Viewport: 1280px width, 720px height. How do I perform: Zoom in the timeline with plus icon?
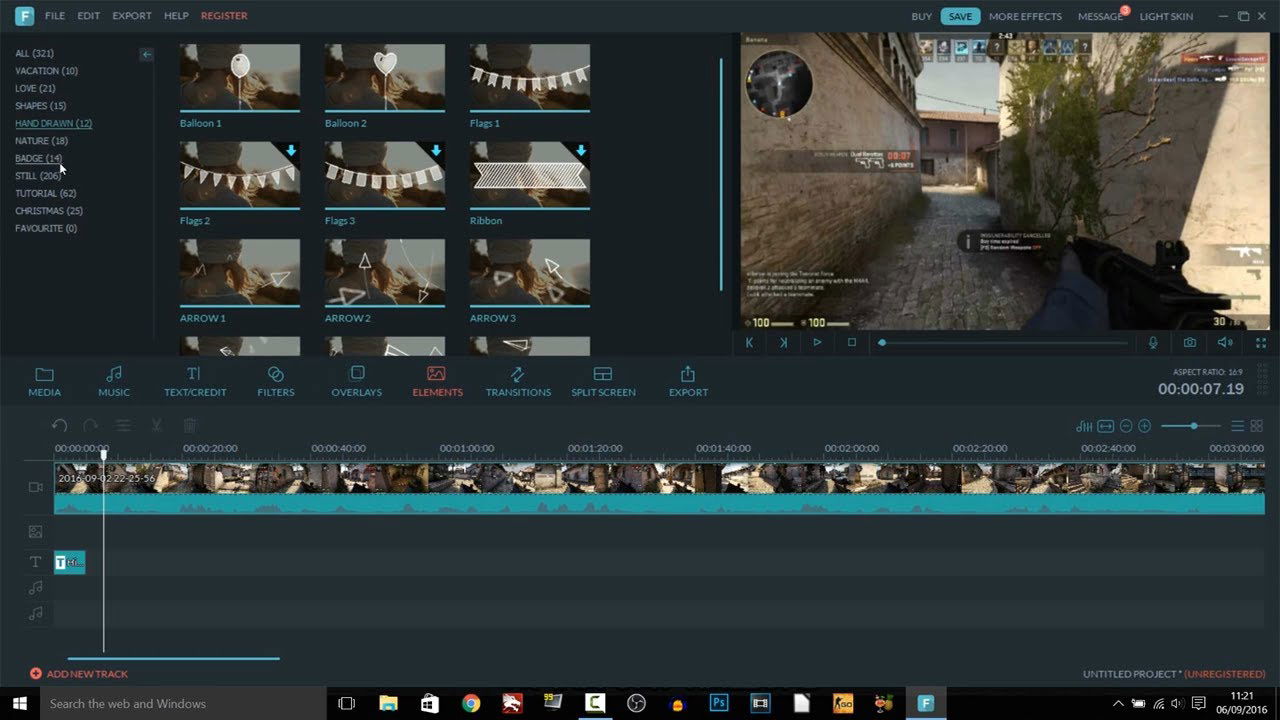pyautogui.click(x=1145, y=426)
